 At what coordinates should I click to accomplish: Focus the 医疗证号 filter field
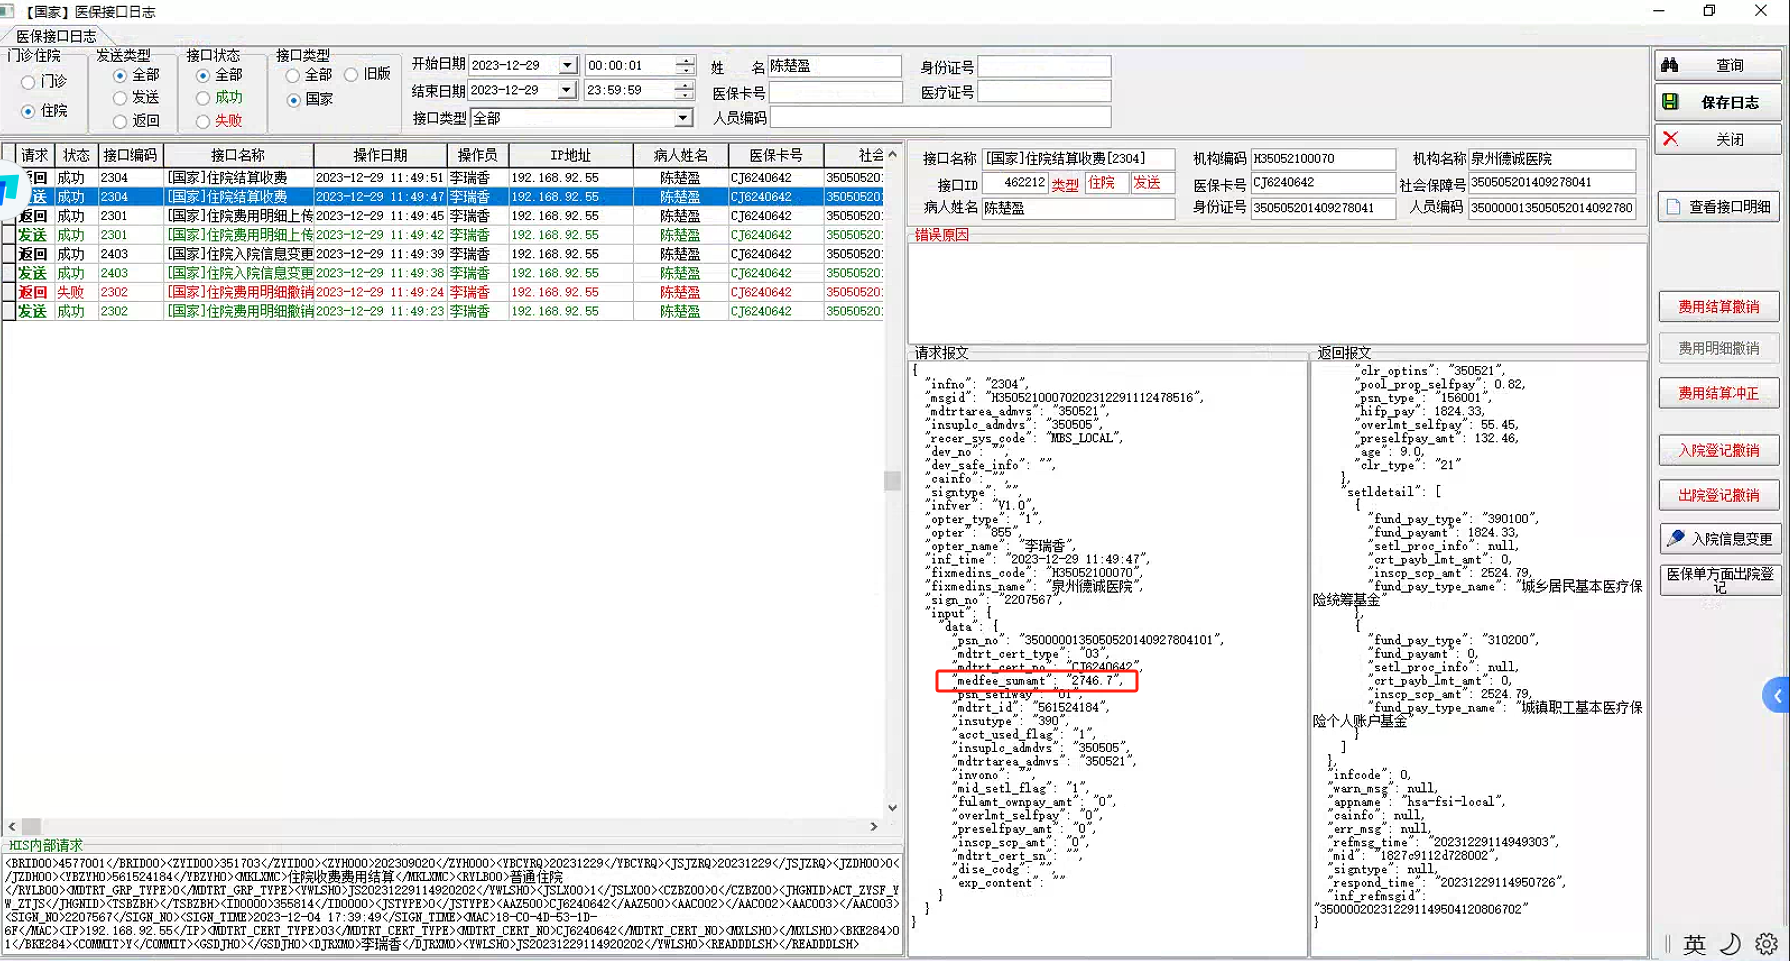(1044, 92)
